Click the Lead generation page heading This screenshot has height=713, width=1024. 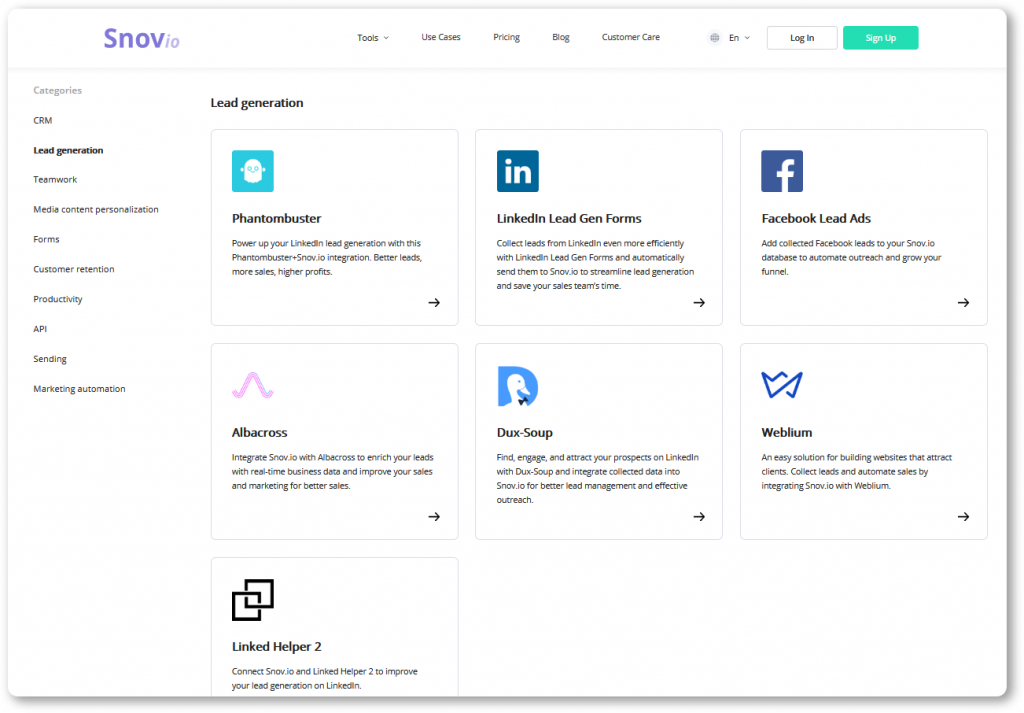click(x=257, y=103)
